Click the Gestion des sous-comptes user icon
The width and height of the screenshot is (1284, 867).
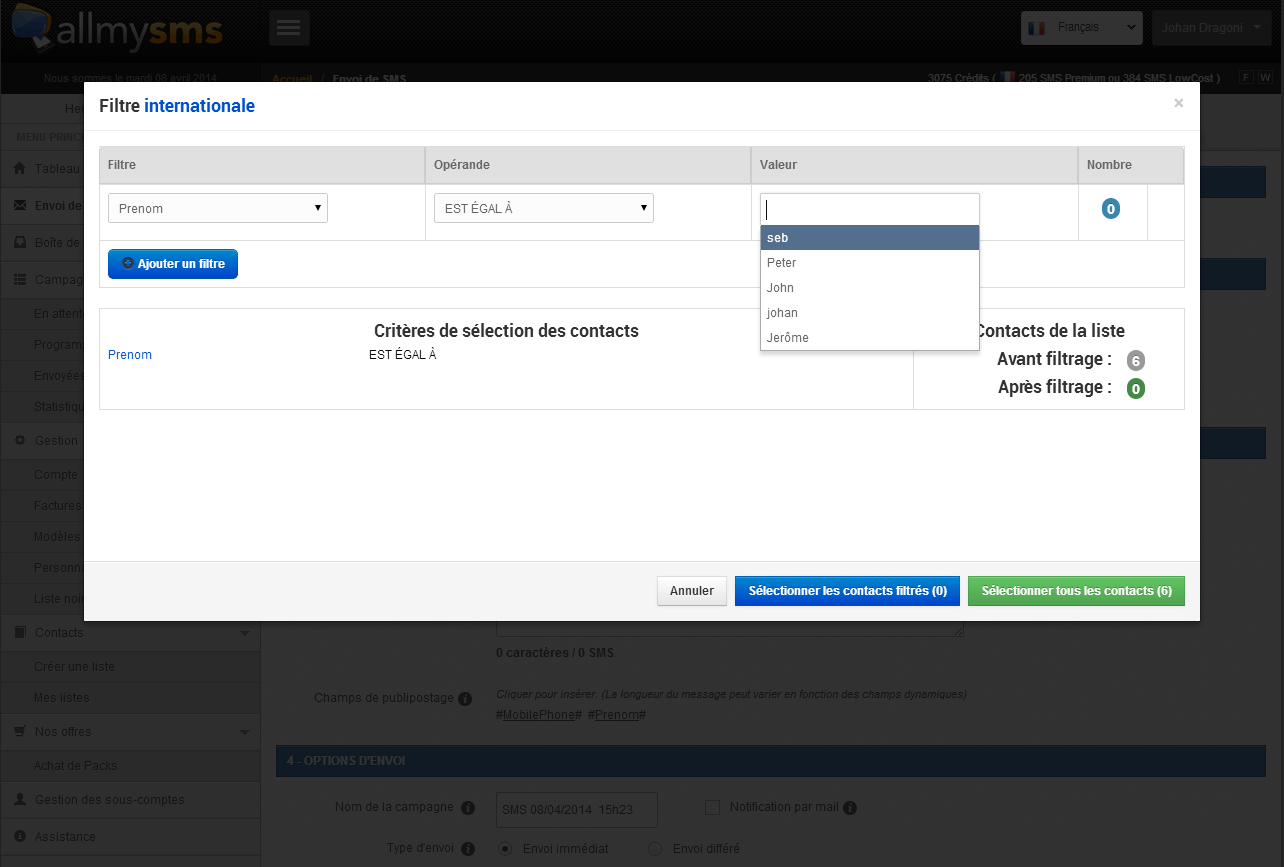[20, 800]
